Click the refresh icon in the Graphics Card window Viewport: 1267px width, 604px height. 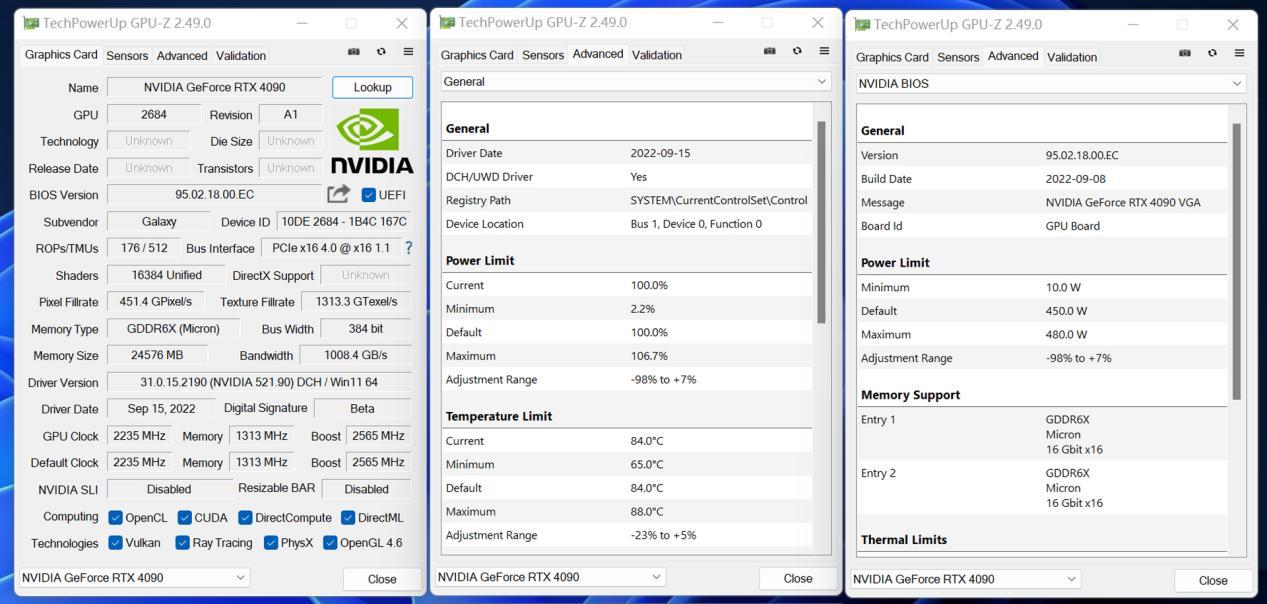[381, 52]
